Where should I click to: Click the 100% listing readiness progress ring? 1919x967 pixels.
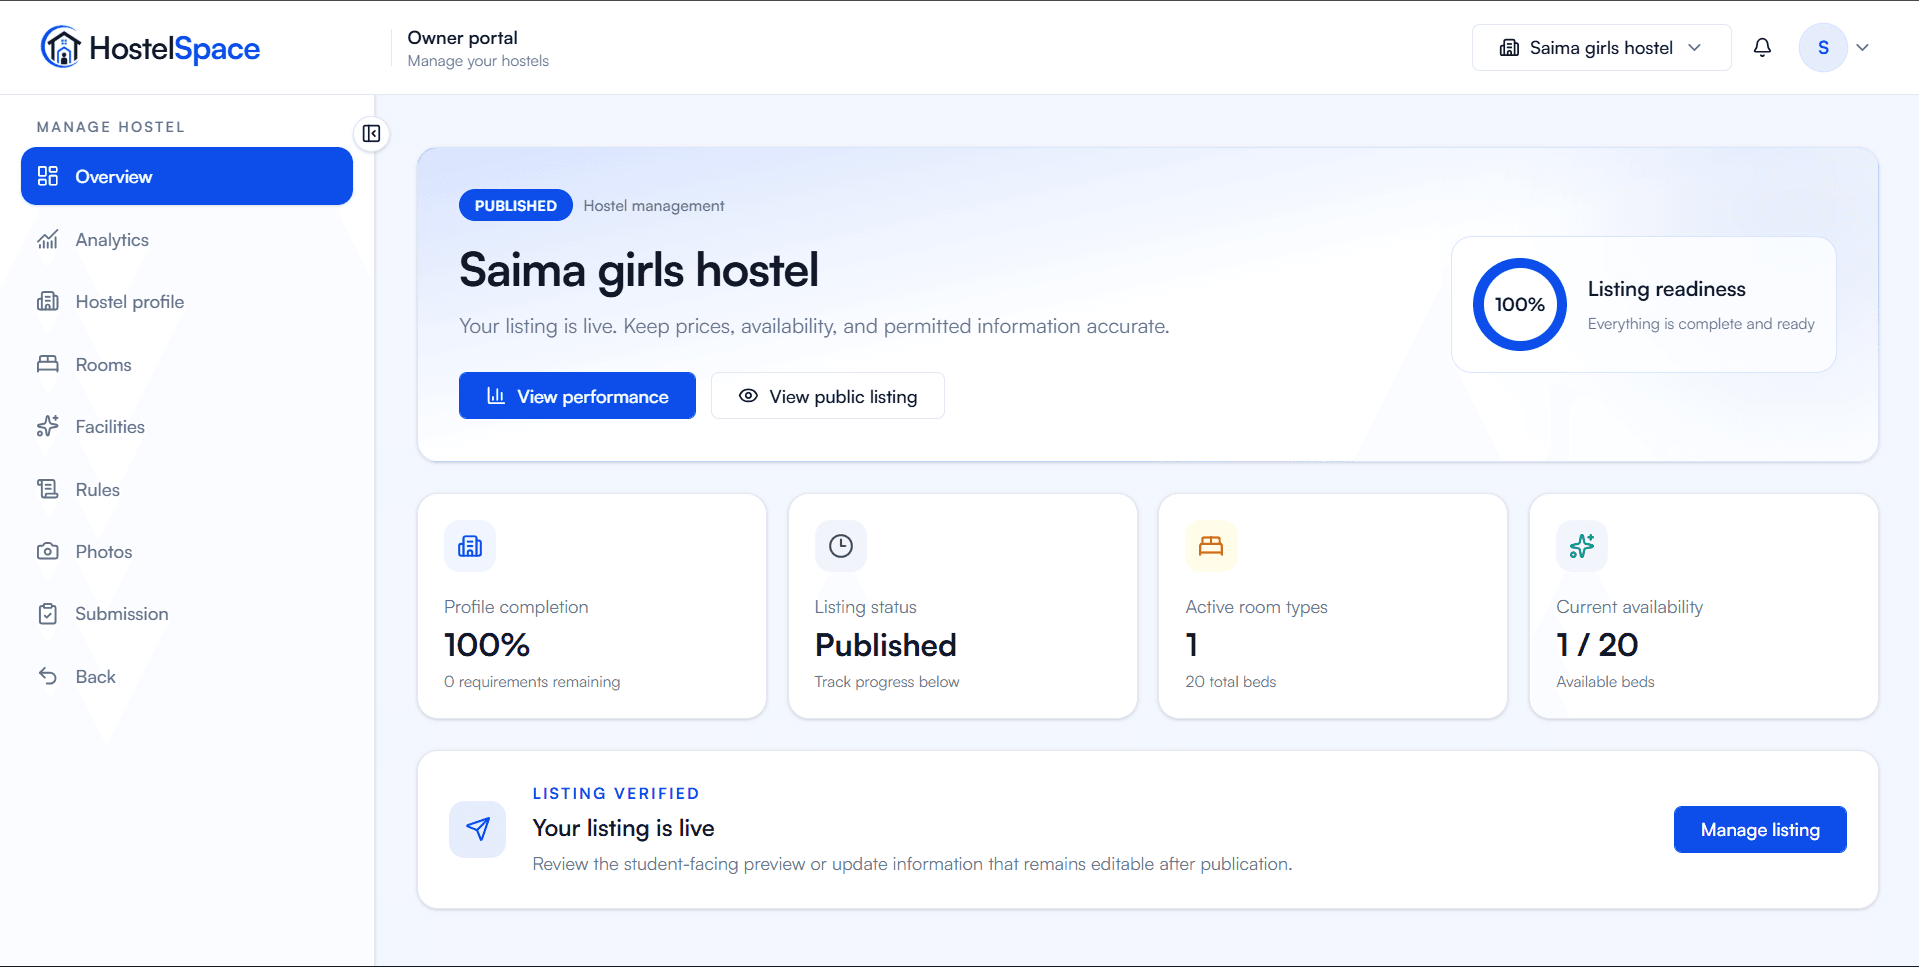point(1520,304)
